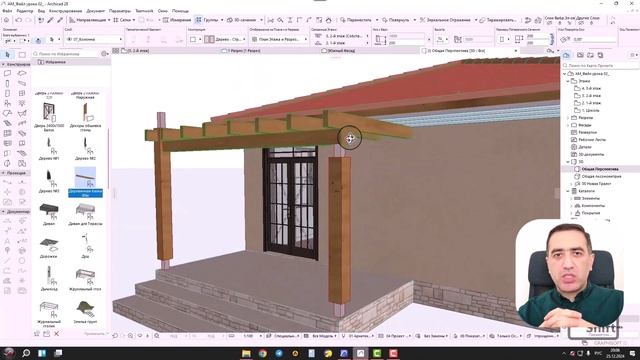Open Chrome from the taskbar
This screenshot has height=360, width=640.
click(x=262, y=353)
